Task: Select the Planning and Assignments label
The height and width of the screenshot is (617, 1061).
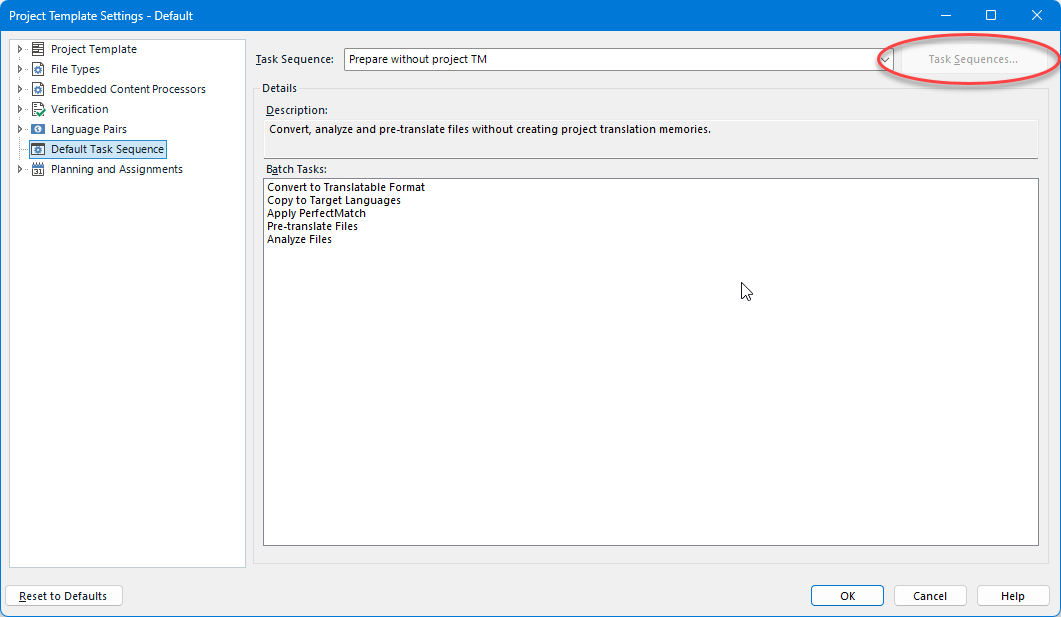Action: (x=116, y=169)
